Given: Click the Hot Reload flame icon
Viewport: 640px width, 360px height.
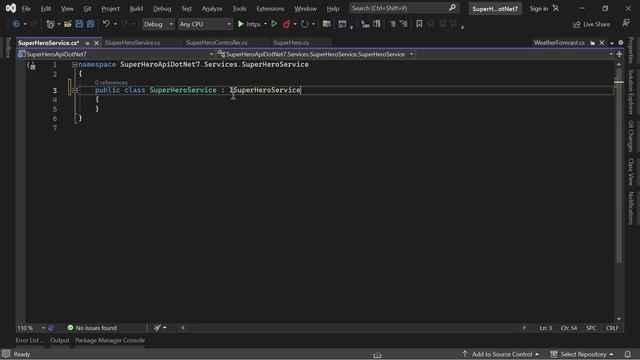Looking at the screenshot, I should 287,24.
